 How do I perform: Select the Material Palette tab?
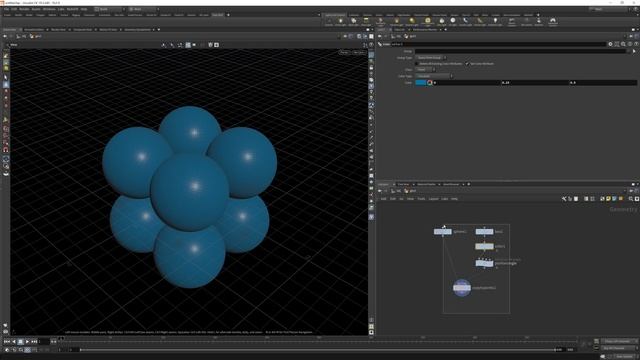[x=427, y=184]
